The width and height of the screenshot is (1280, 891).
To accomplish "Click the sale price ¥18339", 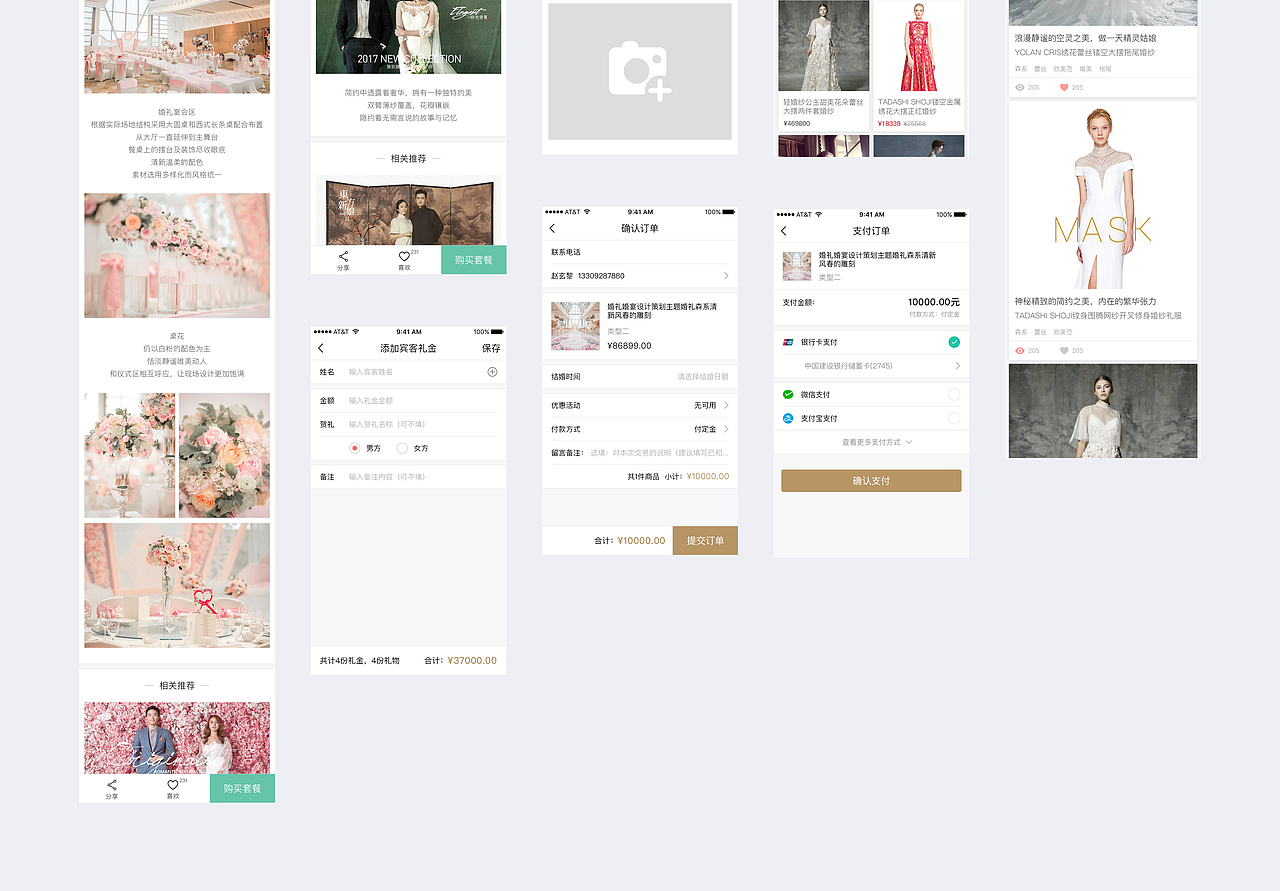I will (x=889, y=123).
